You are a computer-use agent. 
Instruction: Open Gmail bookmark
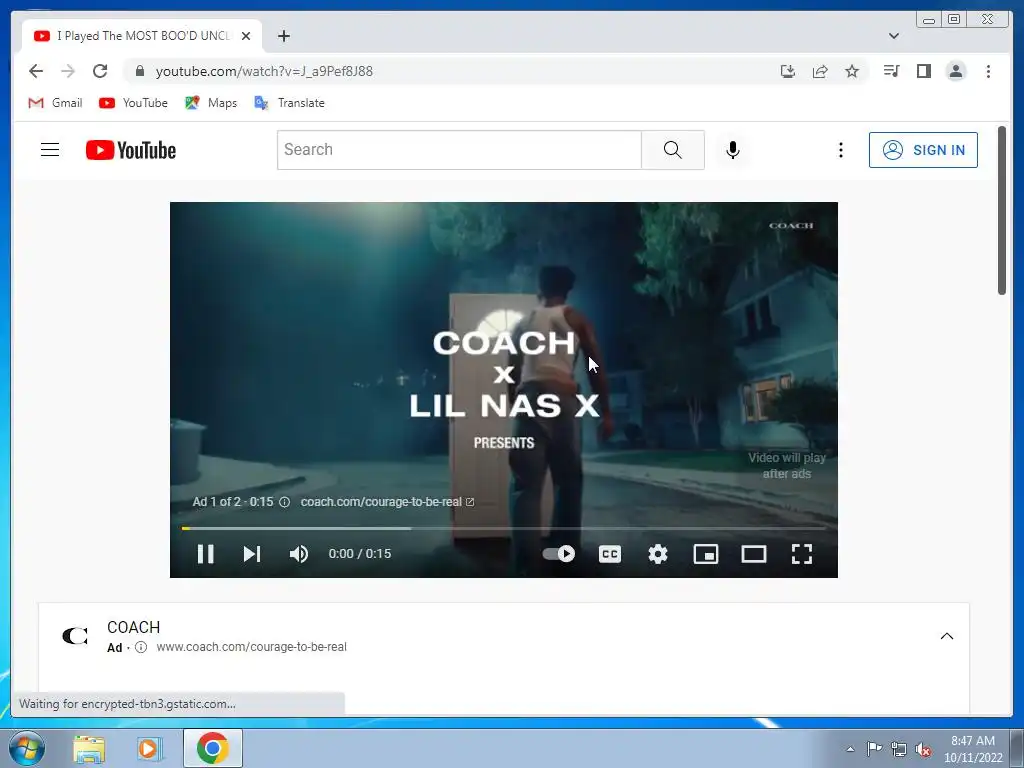click(x=56, y=103)
